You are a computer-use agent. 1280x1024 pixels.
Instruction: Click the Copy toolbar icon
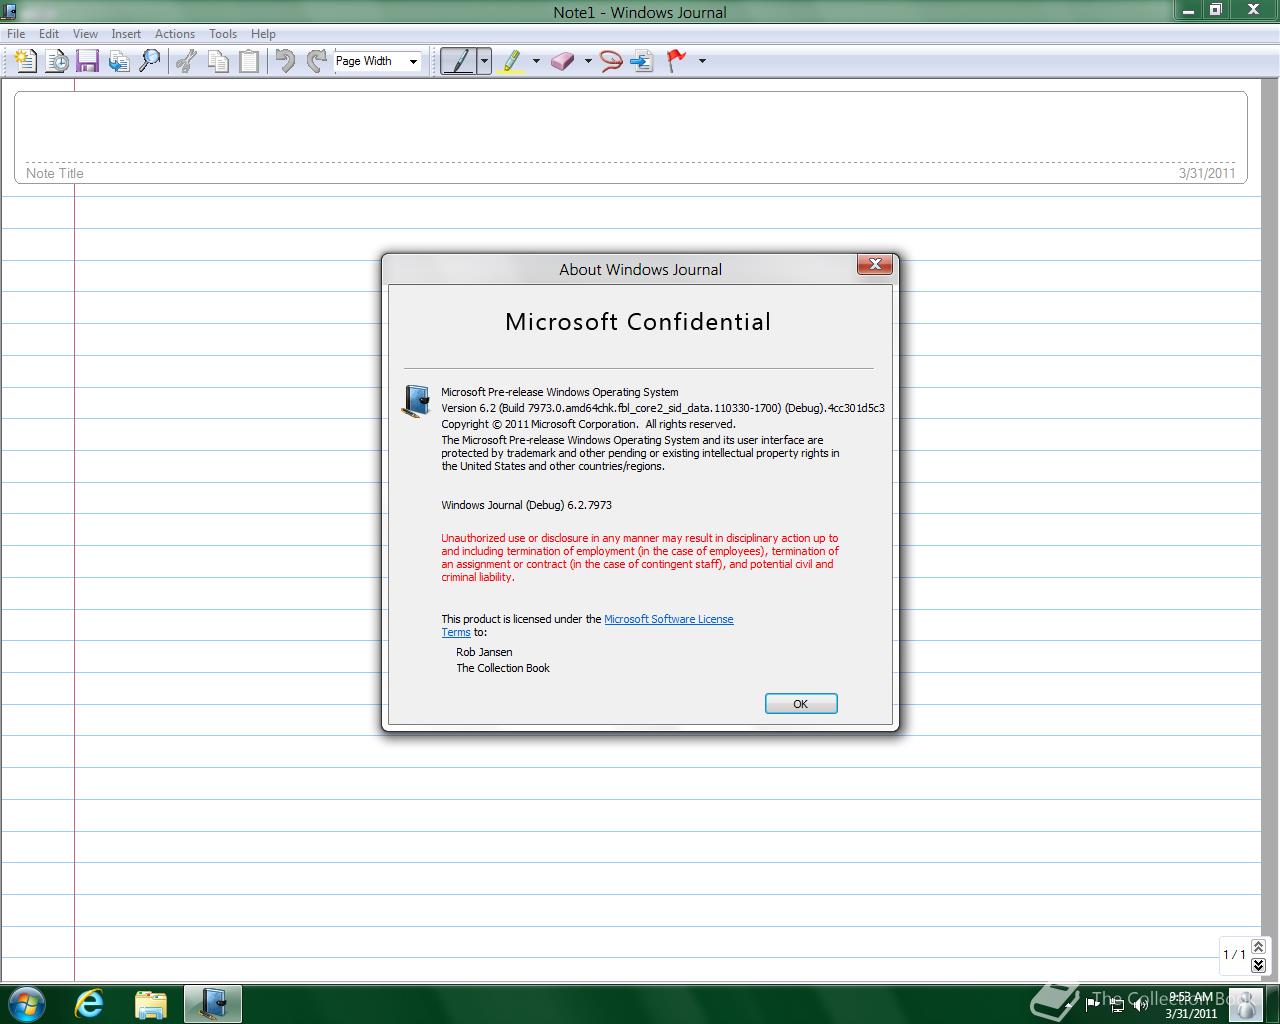pyautogui.click(x=217, y=61)
